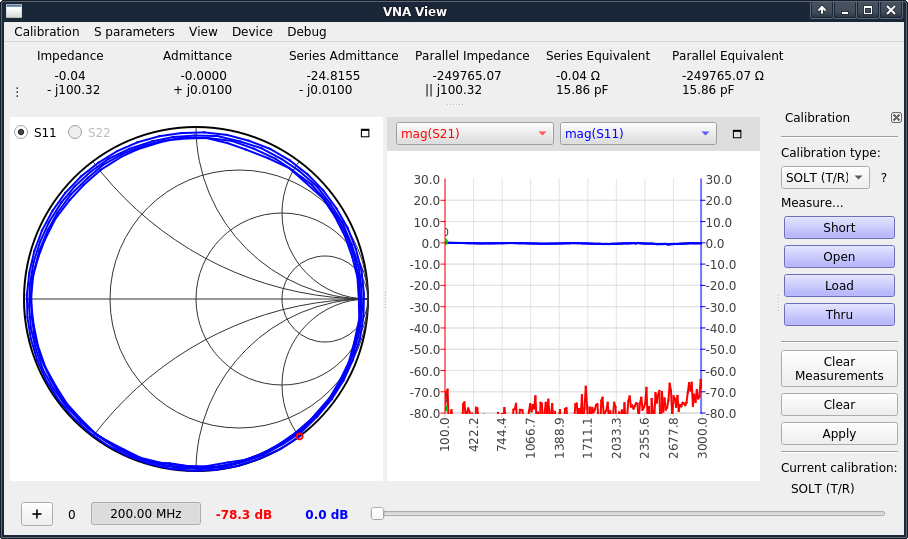Click Clear Measurements button
The height and width of the screenshot is (539, 908).
point(839,368)
